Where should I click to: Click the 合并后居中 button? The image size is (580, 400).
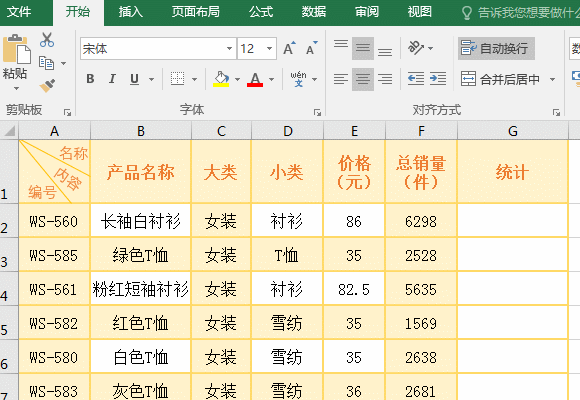click(500, 79)
